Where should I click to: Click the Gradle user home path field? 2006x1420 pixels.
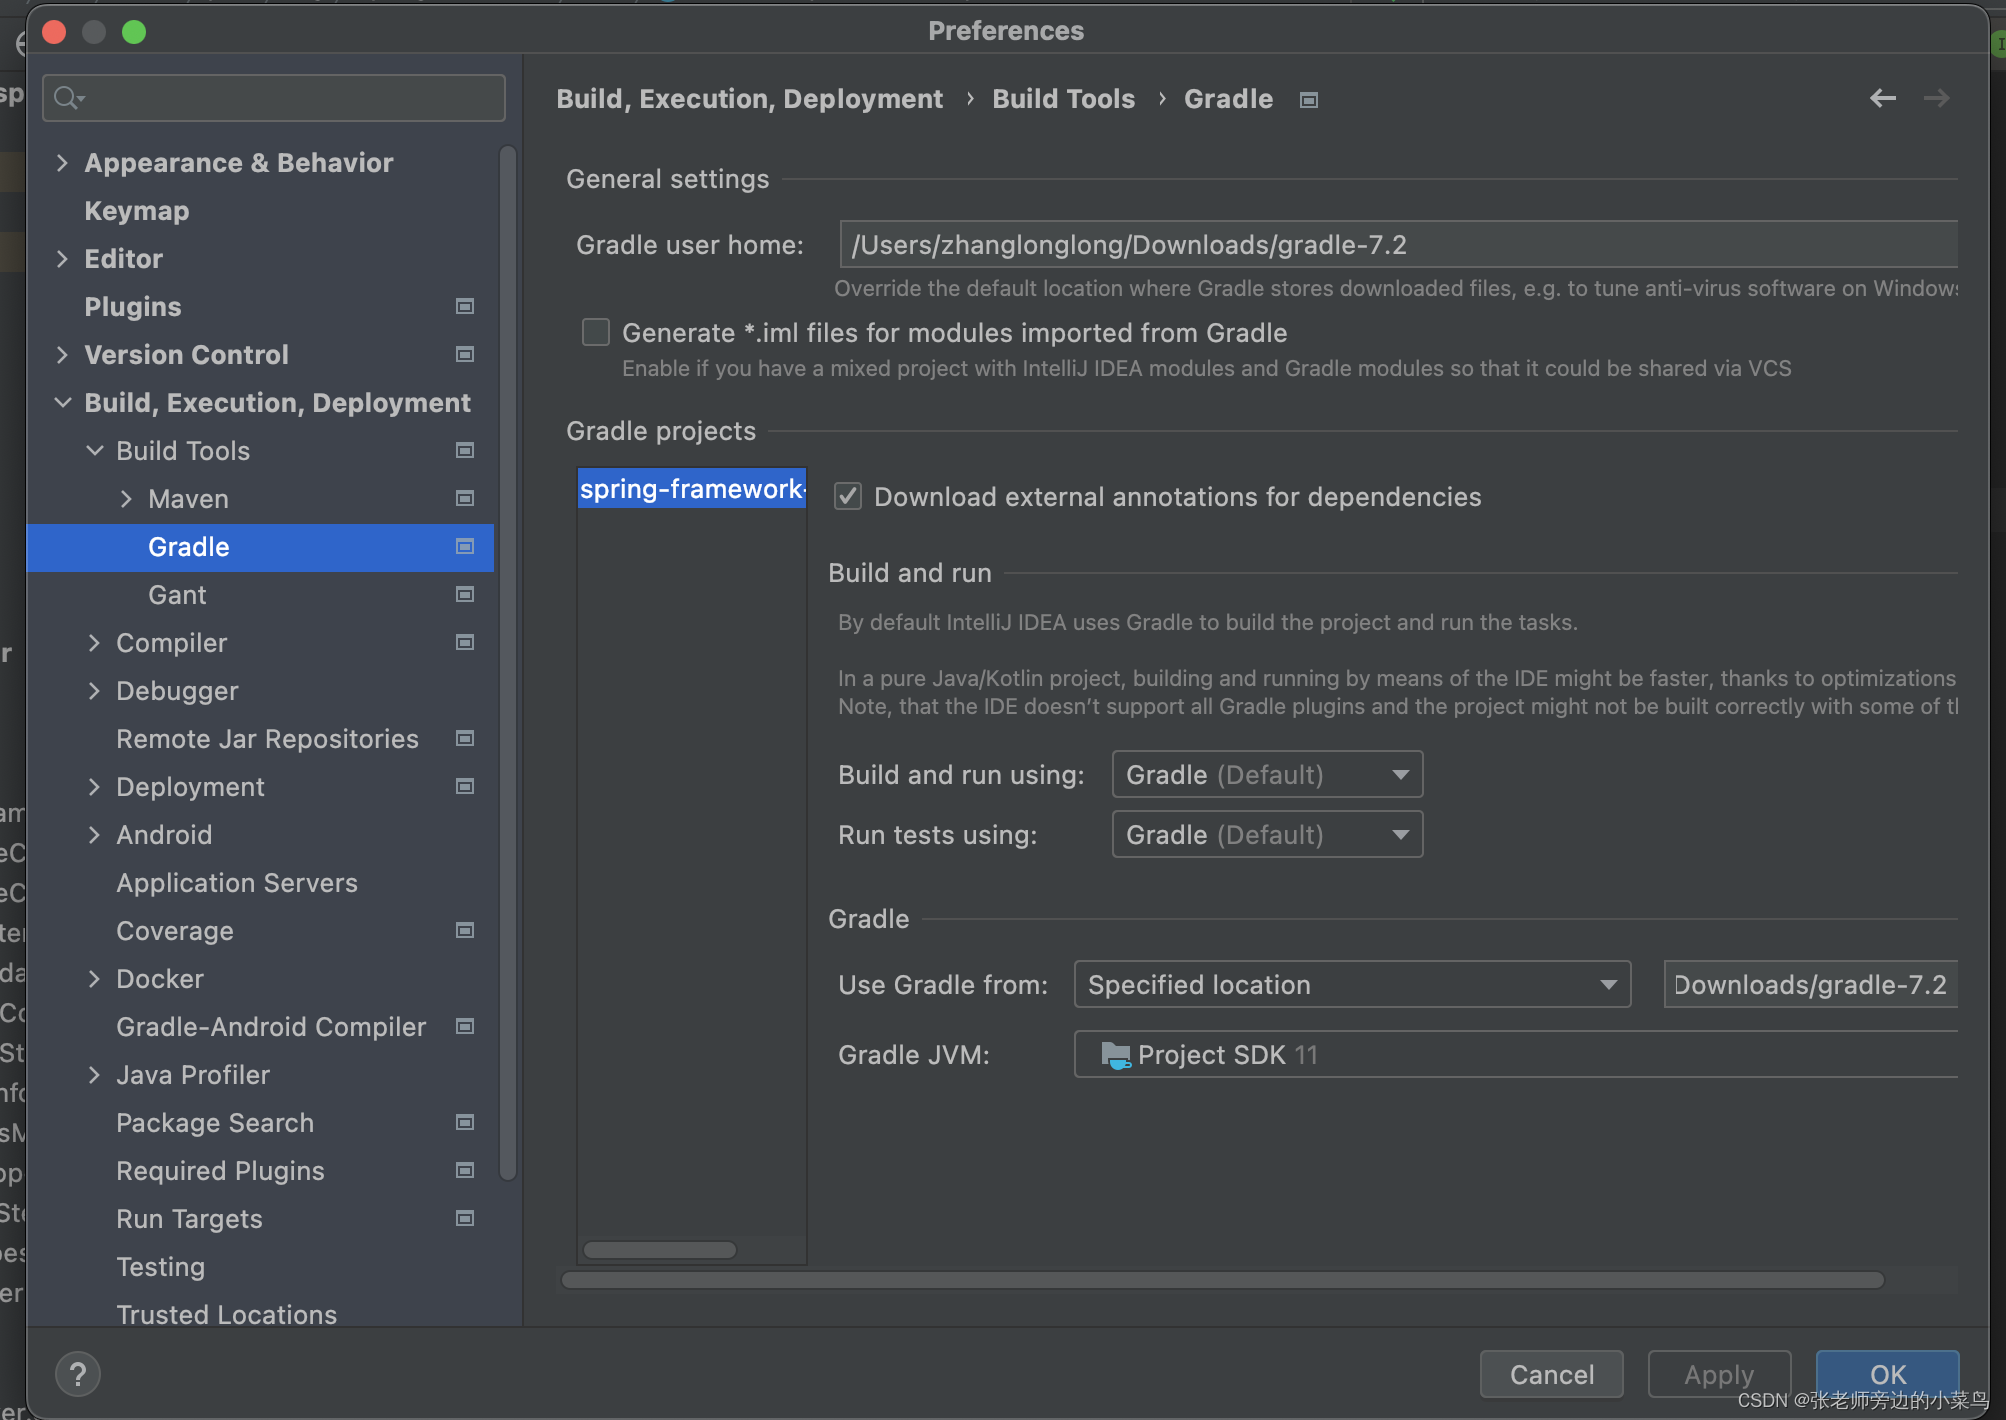point(1396,245)
